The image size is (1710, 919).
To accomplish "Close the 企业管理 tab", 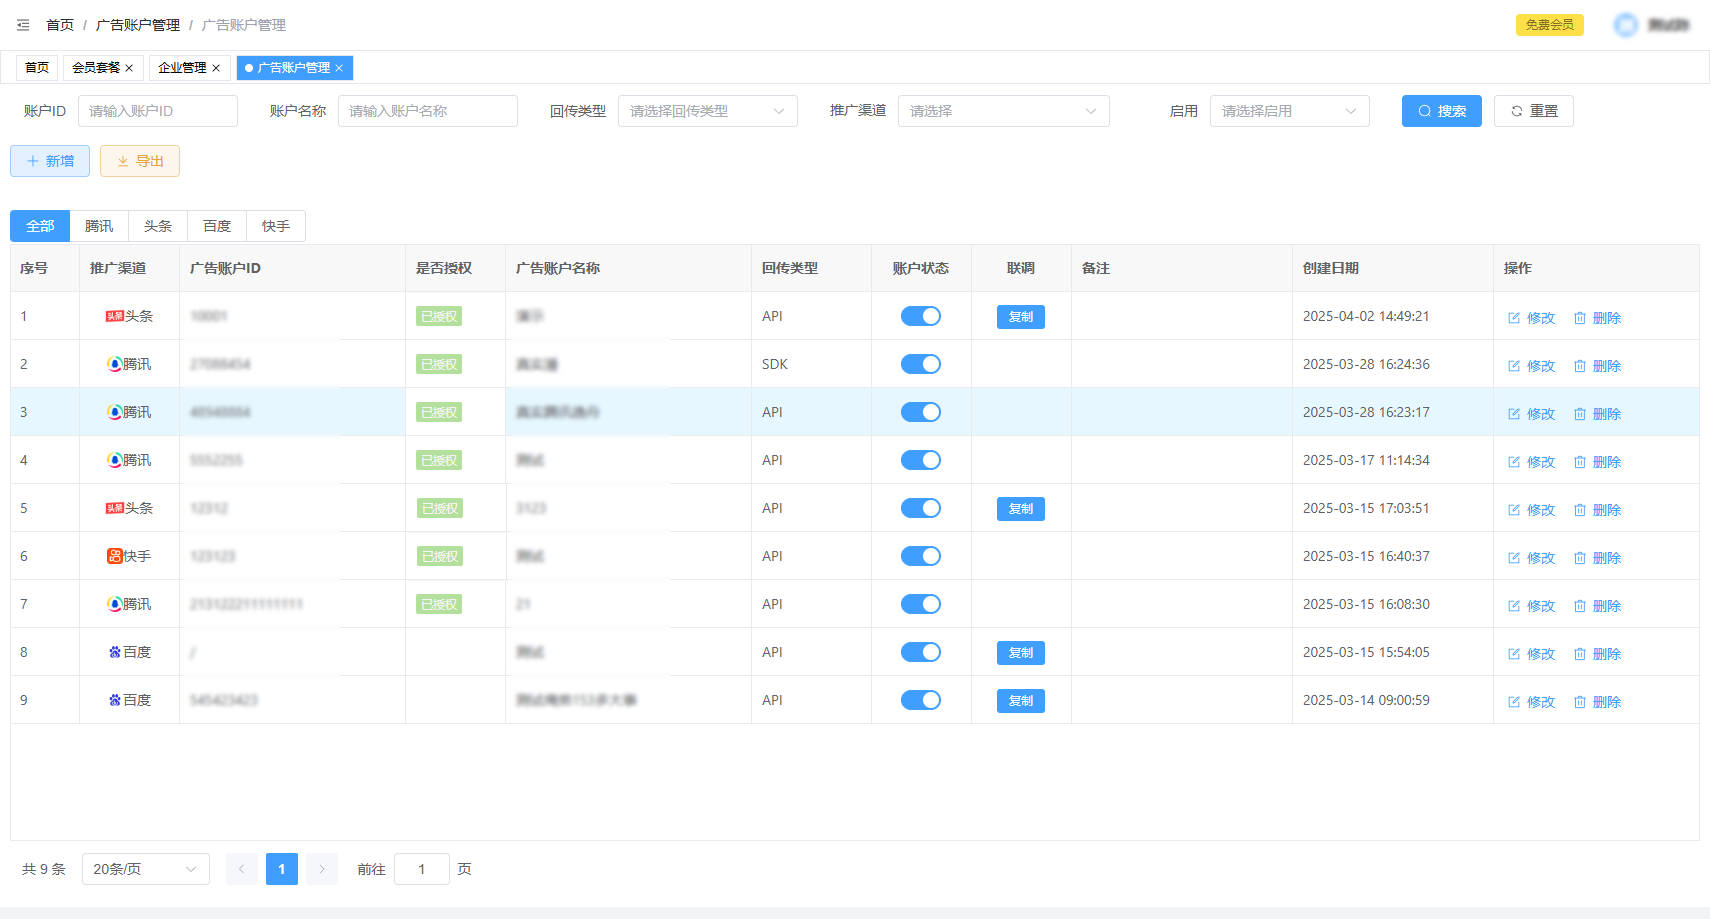I will click(x=216, y=68).
